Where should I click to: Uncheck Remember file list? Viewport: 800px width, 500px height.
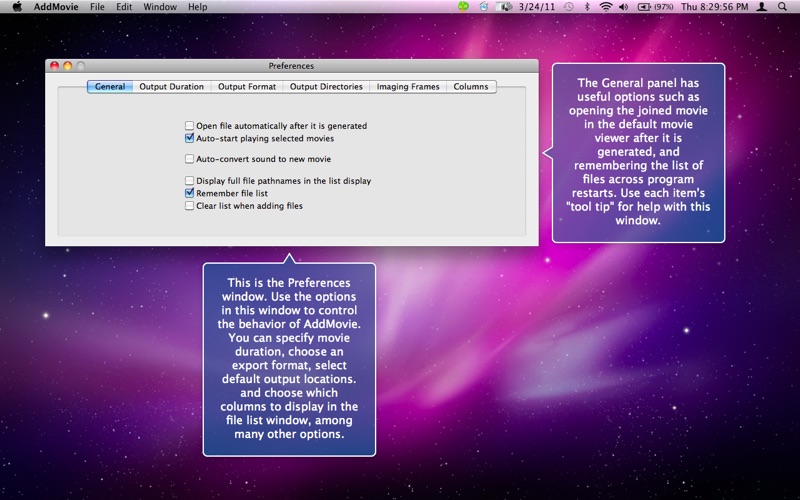tap(189, 193)
